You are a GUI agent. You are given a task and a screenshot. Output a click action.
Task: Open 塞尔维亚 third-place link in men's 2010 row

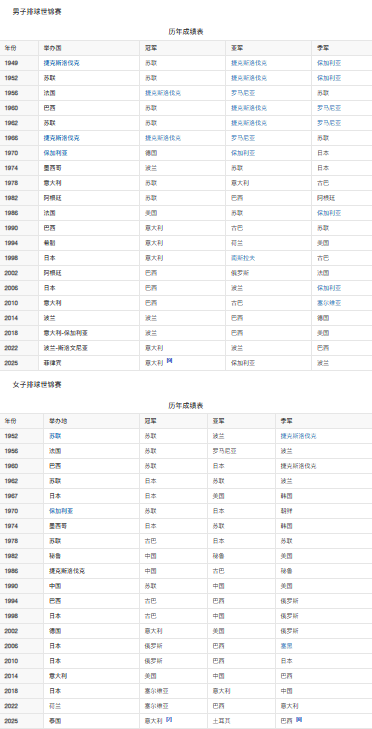pos(329,303)
